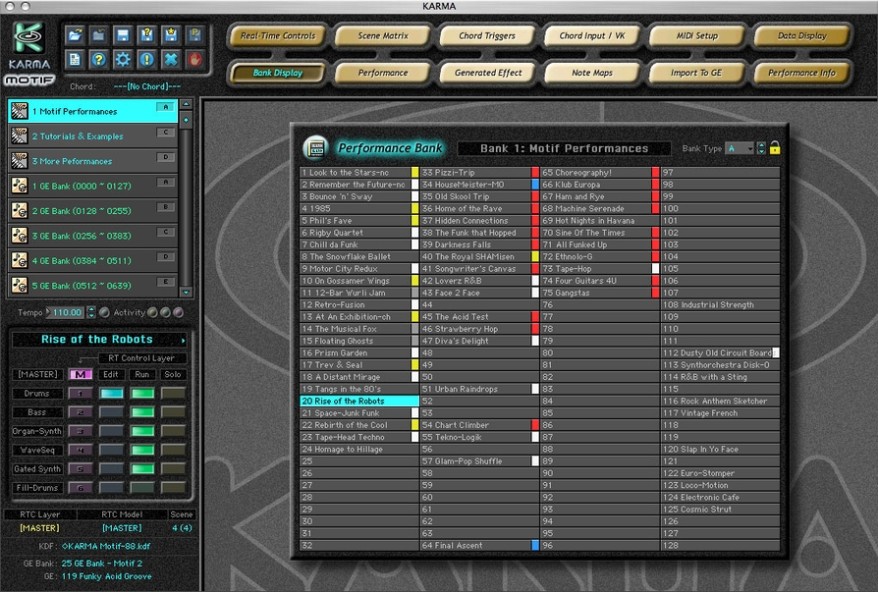Toggle the Run button for the WaveSeq module
Screen dimensions: 878x592
(142, 450)
